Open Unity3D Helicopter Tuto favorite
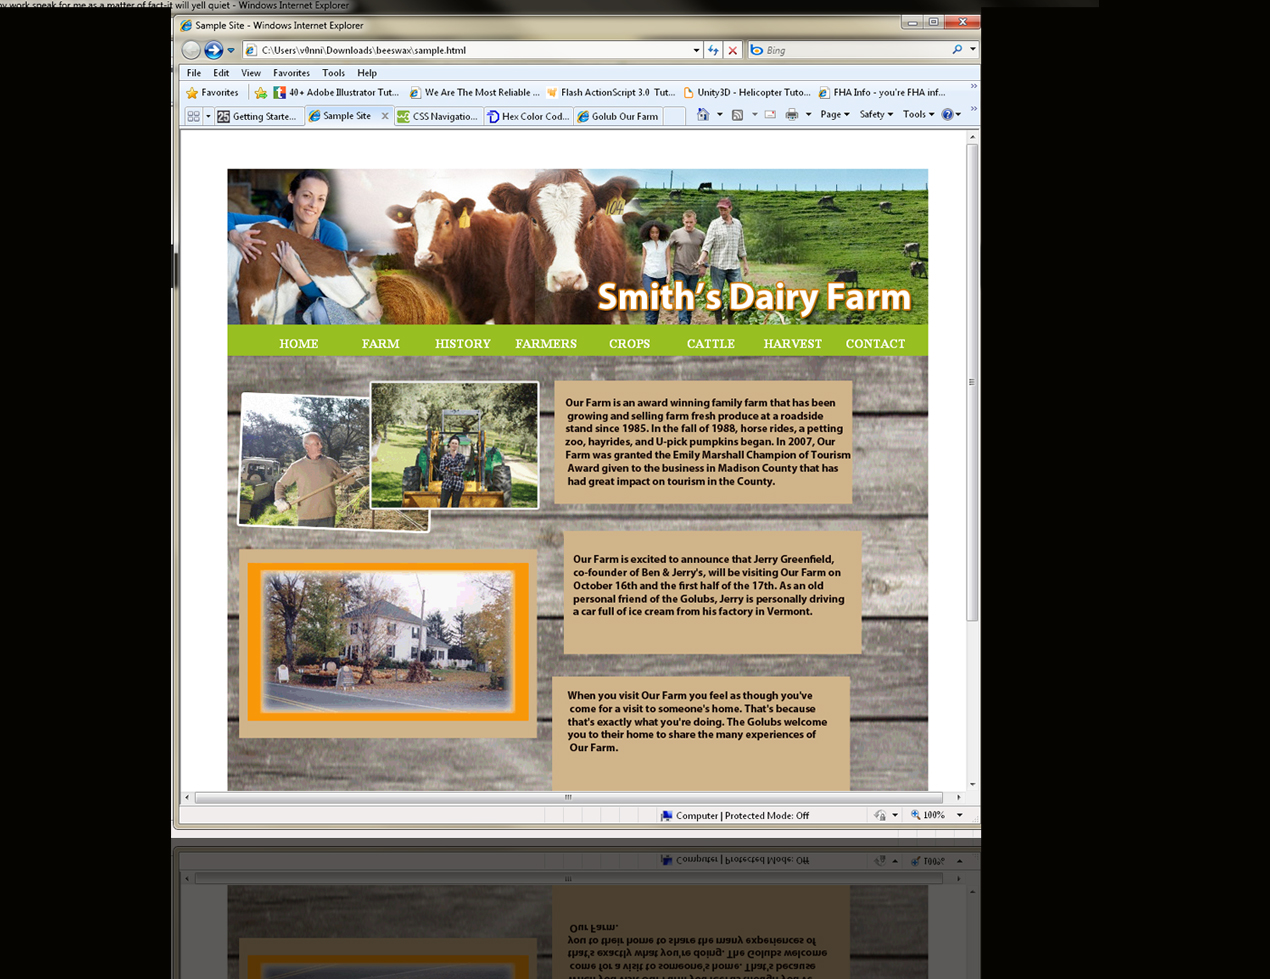Image resolution: width=1270 pixels, height=979 pixels. (x=746, y=92)
